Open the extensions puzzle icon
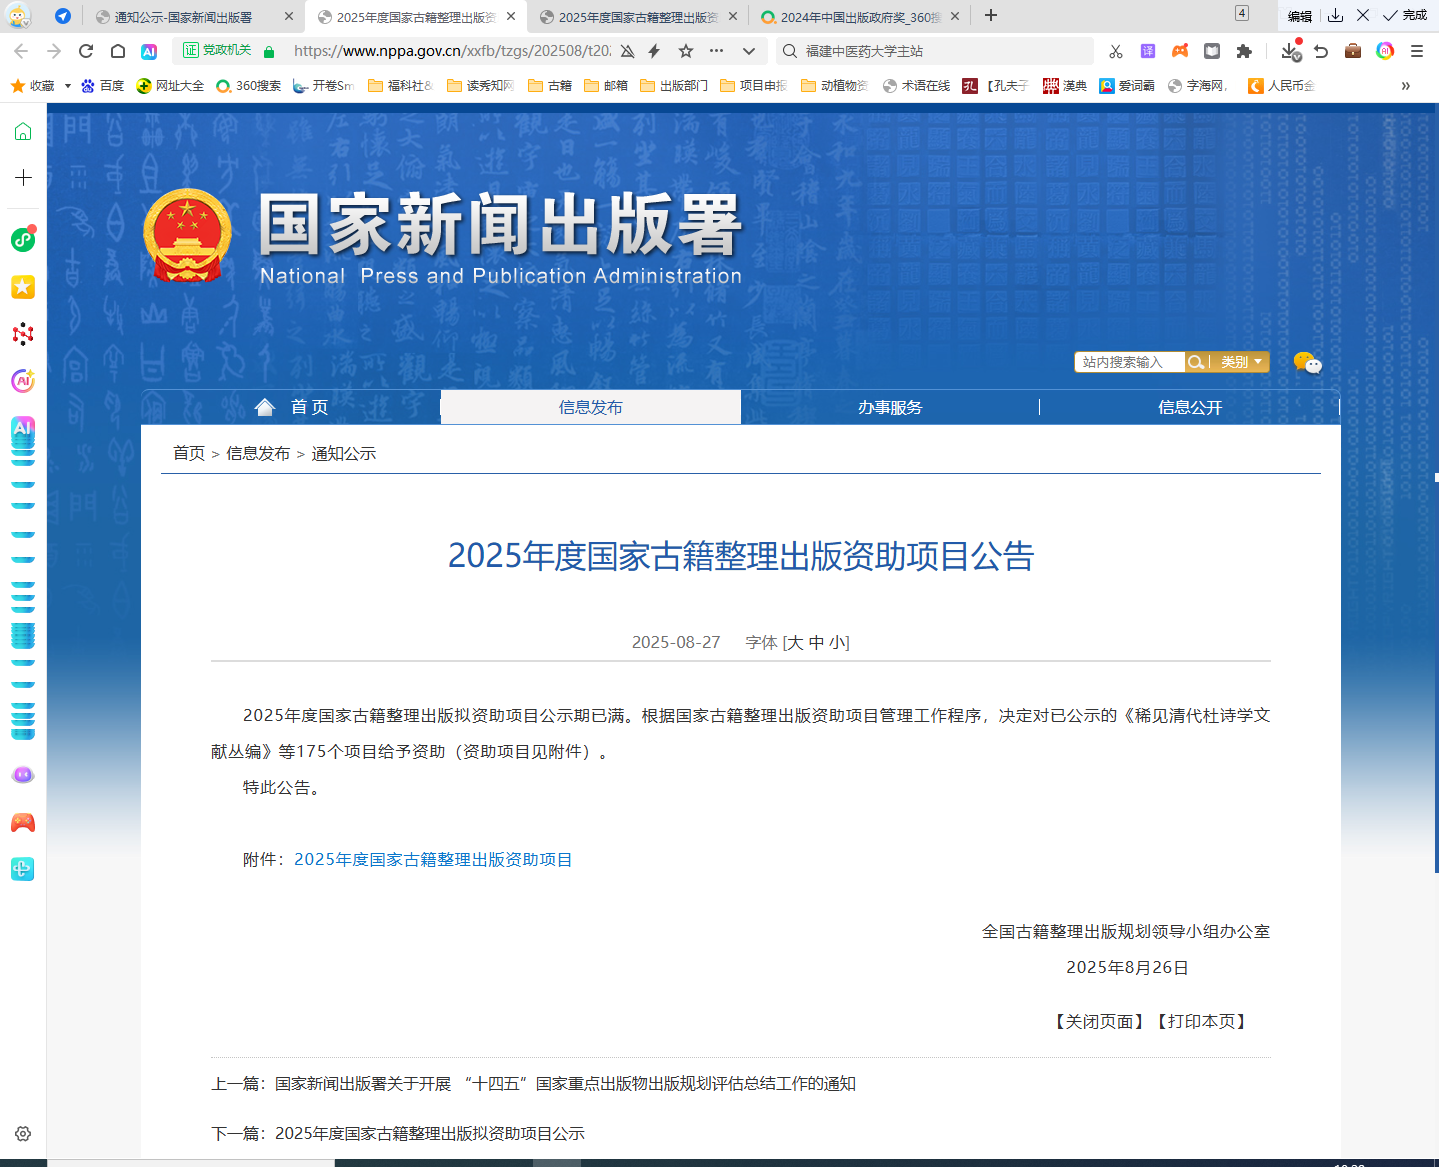1439x1167 pixels. (x=1244, y=51)
